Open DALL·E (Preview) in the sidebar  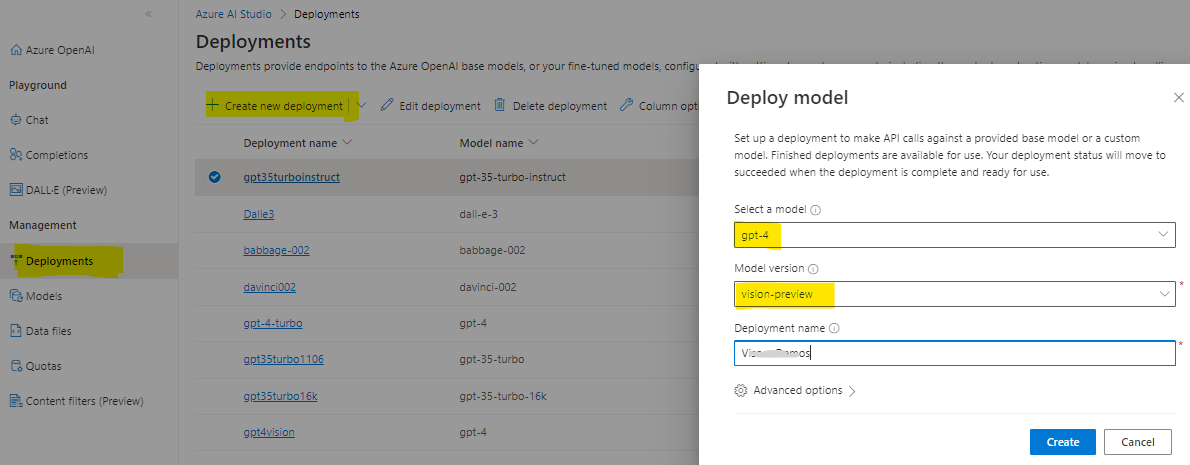[x=66, y=190]
